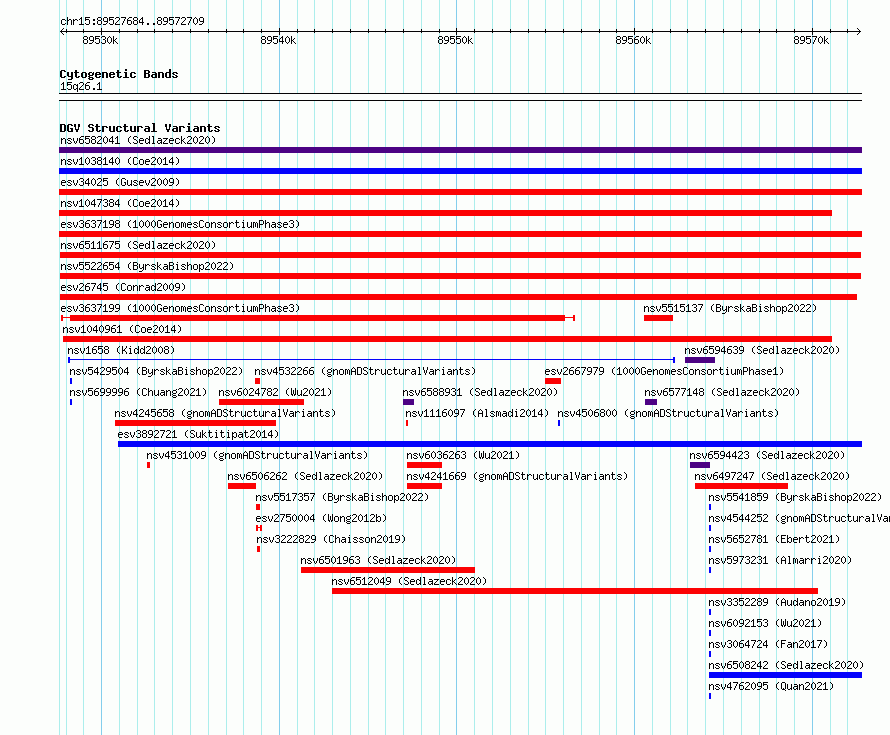Click the purple bar under nsv6582041

point(460,150)
